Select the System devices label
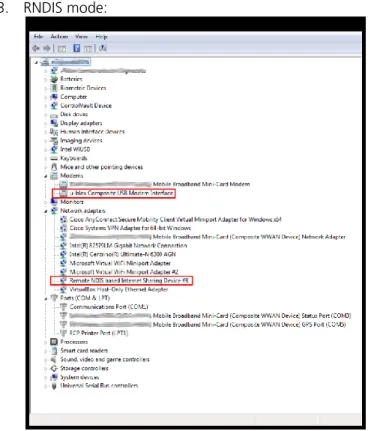 pyautogui.click(x=79, y=377)
